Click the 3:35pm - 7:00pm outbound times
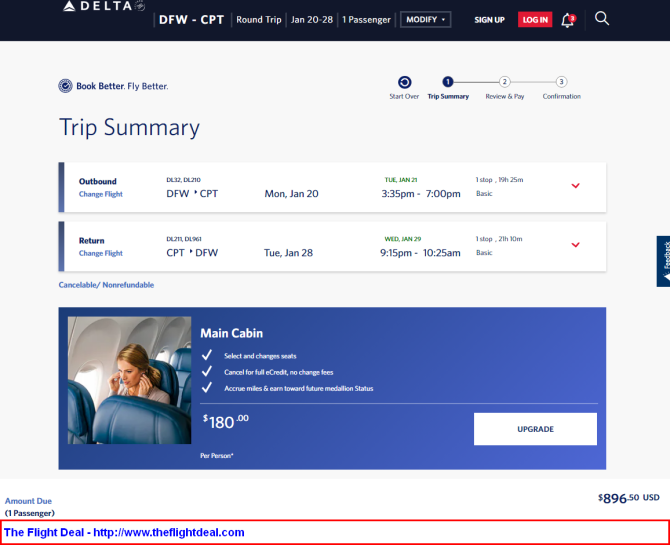670x545 pixels. point(421,194)
